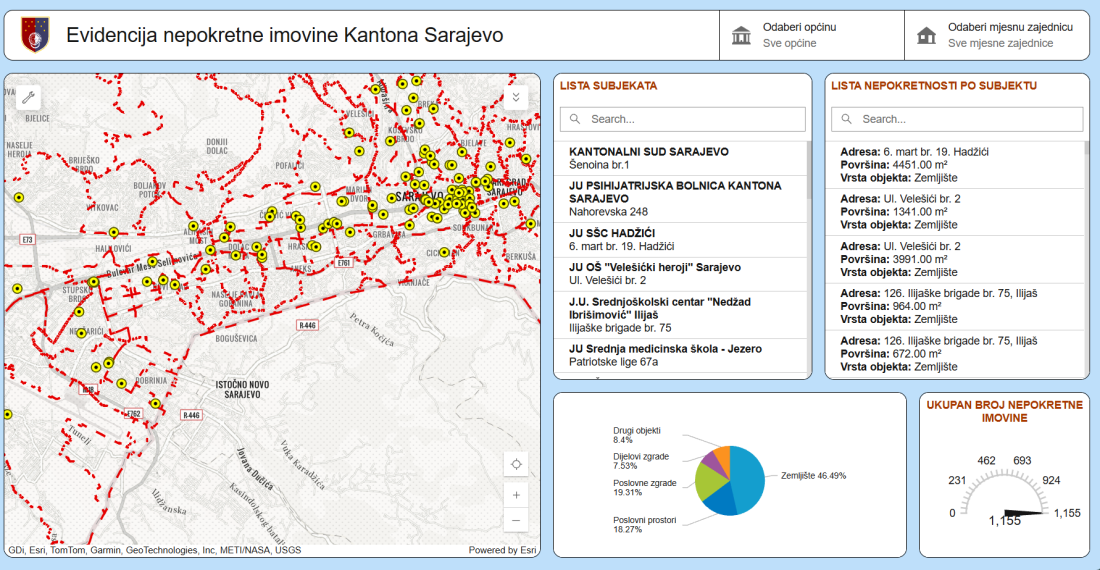The width and height of the screenshot is (1100, 570).
Task: Collapse the map panel with the double chevron
Action: pos(516,97)
